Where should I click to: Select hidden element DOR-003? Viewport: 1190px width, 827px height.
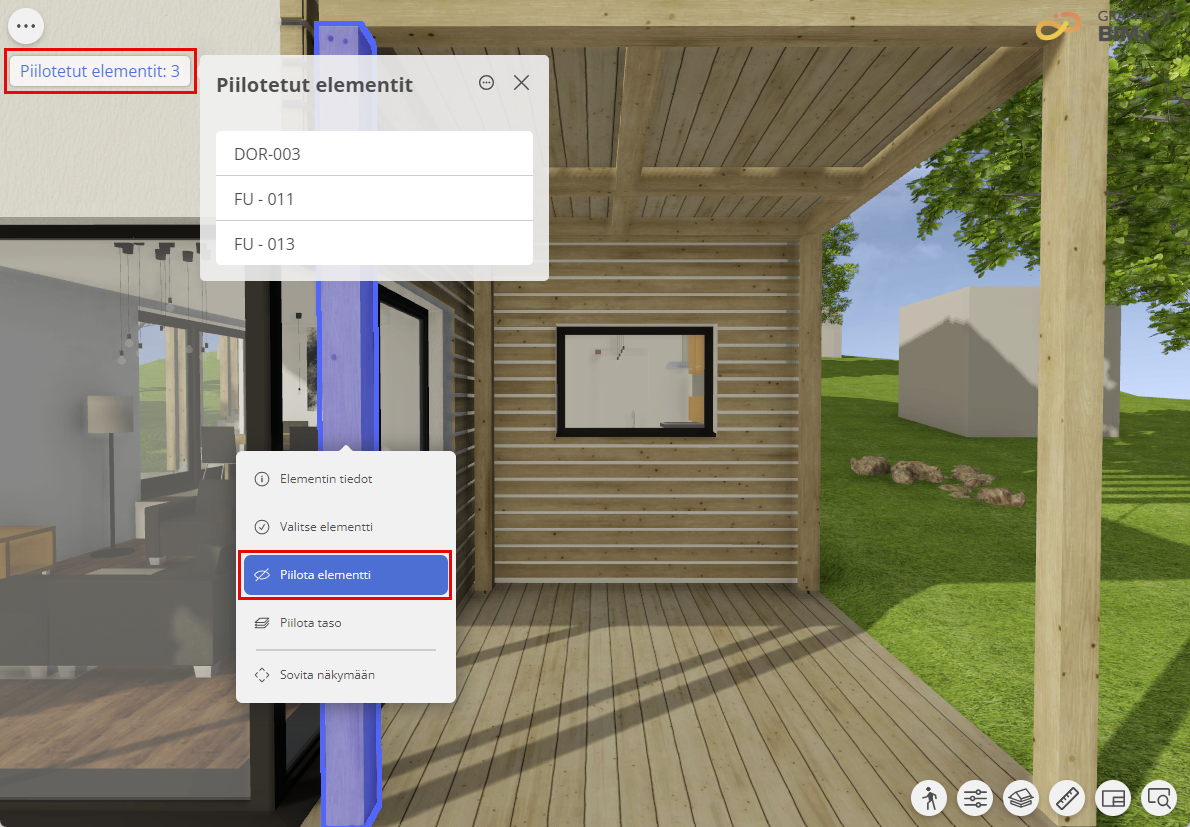[374, 154]
